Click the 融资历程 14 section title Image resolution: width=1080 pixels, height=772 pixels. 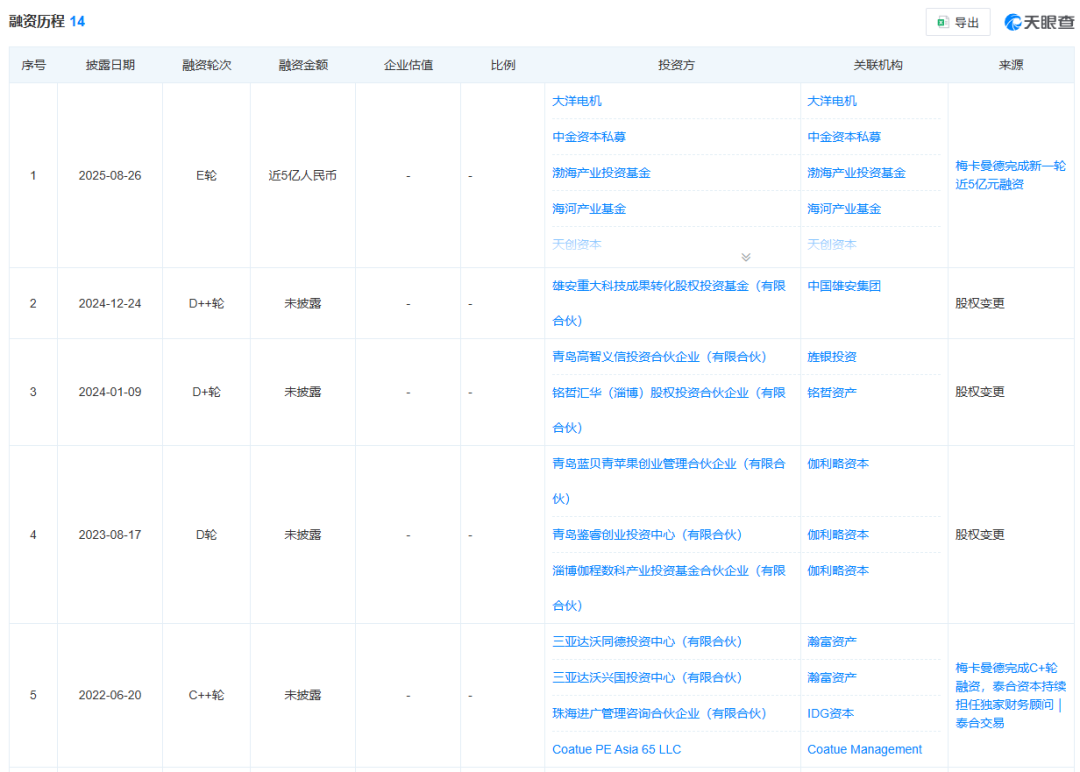(x=47, y=21)
